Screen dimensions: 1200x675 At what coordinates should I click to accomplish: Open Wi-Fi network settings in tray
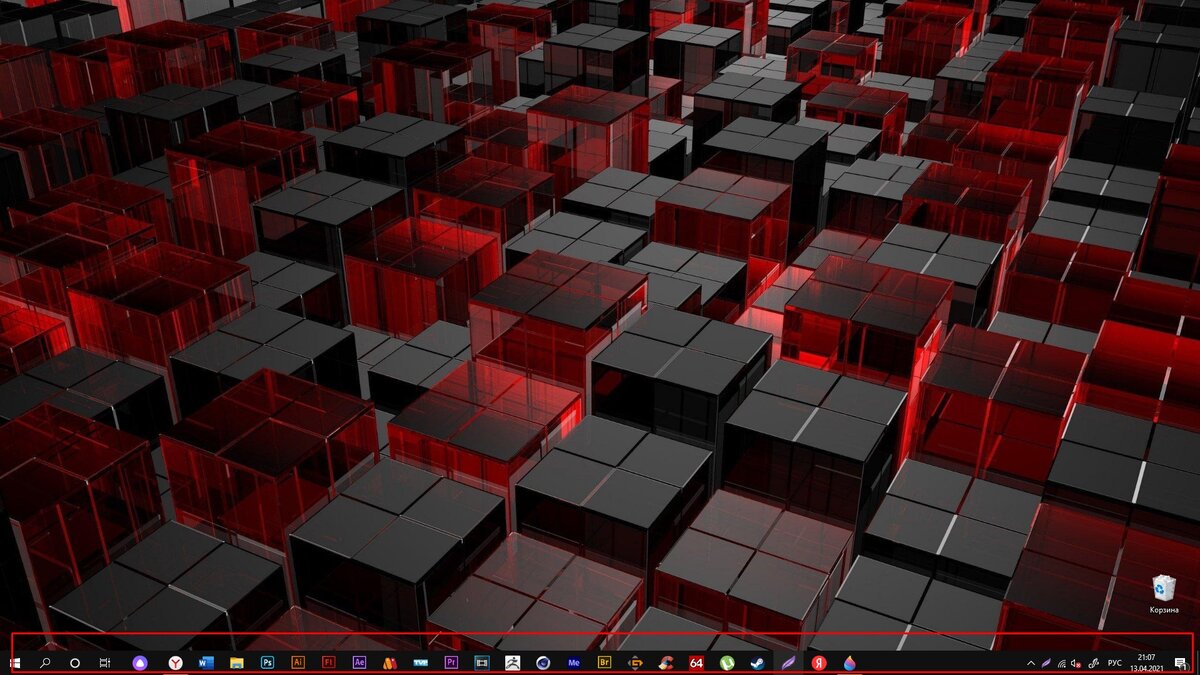[x=1062, y=664]
